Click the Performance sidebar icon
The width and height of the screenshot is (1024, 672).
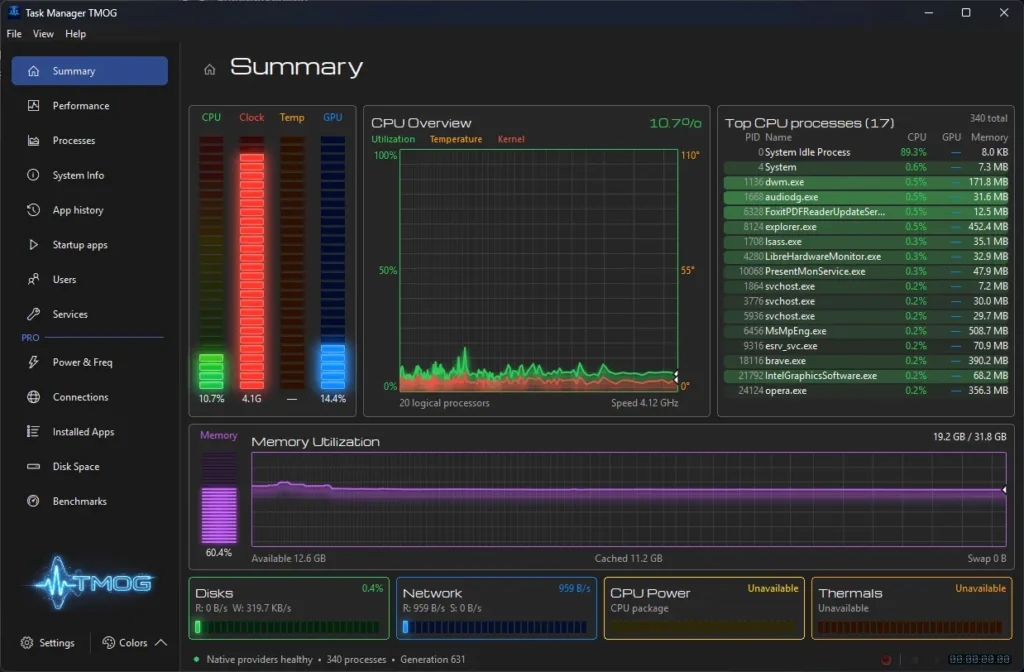(x=33, y=105)
